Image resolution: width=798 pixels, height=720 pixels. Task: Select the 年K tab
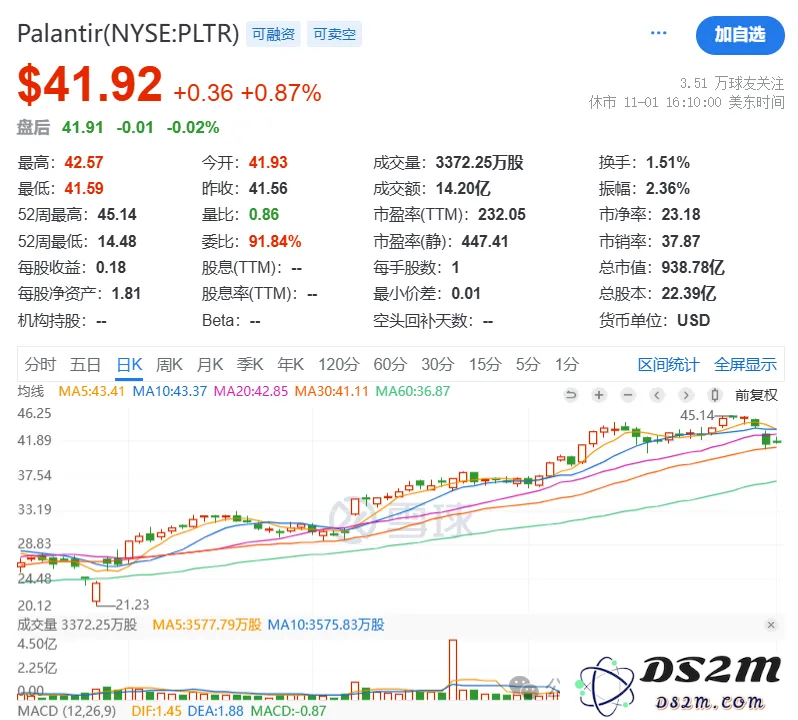point(291,364)
